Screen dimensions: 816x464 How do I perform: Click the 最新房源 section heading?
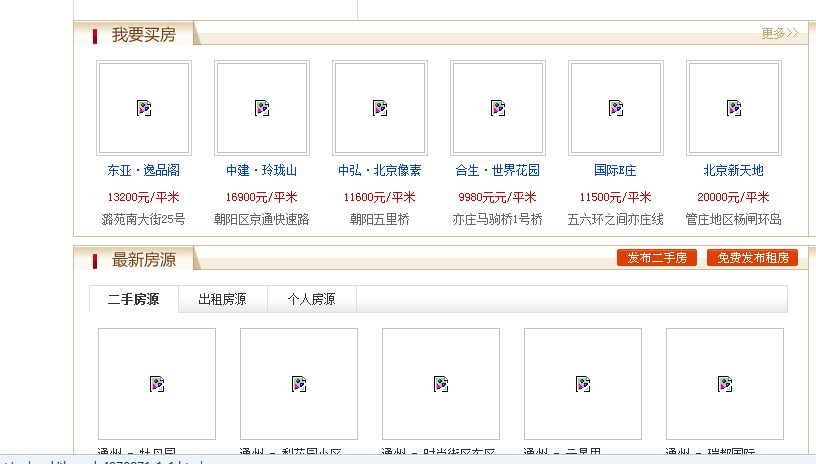click(x=144, y=260)
